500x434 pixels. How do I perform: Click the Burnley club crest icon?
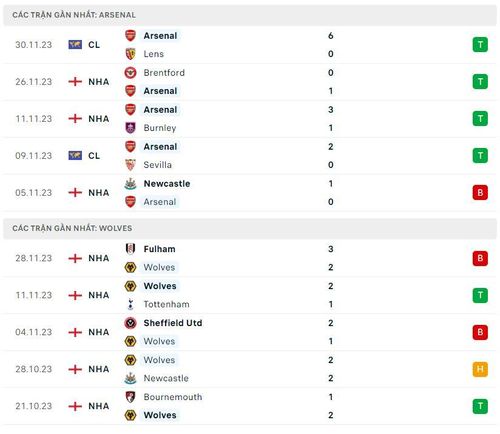pos(130,128)
